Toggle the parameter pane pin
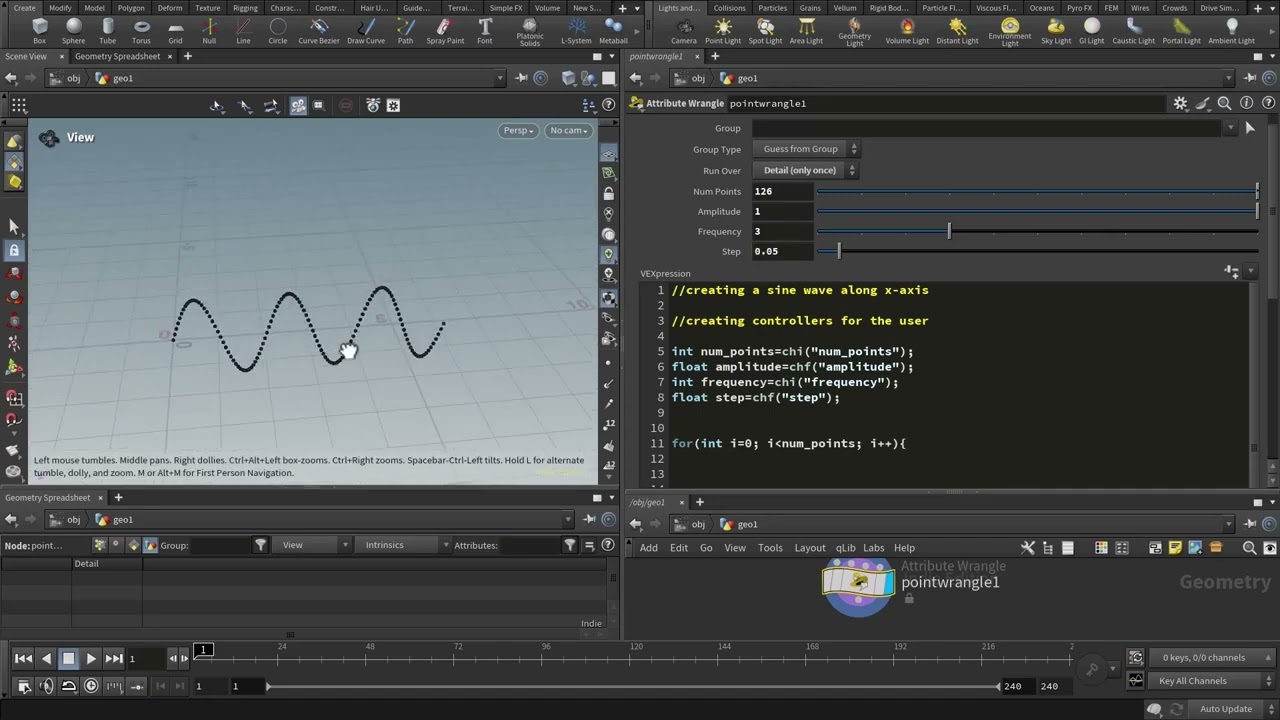Image resolution: width=1280 pixels, height=720 pixels. [1250, 78]
